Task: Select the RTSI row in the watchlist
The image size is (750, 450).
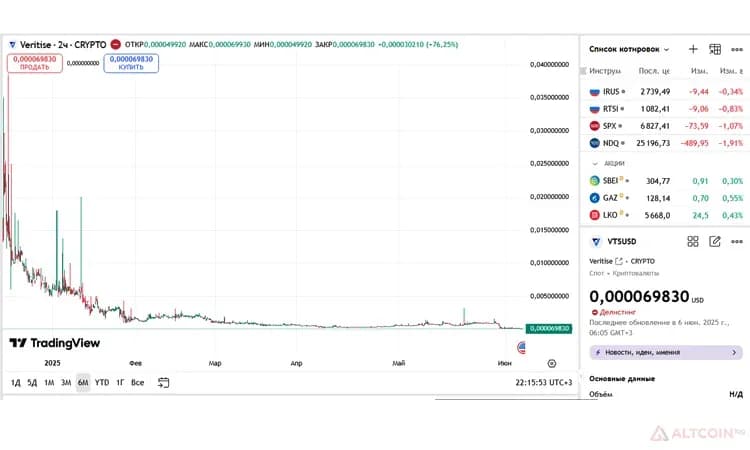Action: [666, 109]
